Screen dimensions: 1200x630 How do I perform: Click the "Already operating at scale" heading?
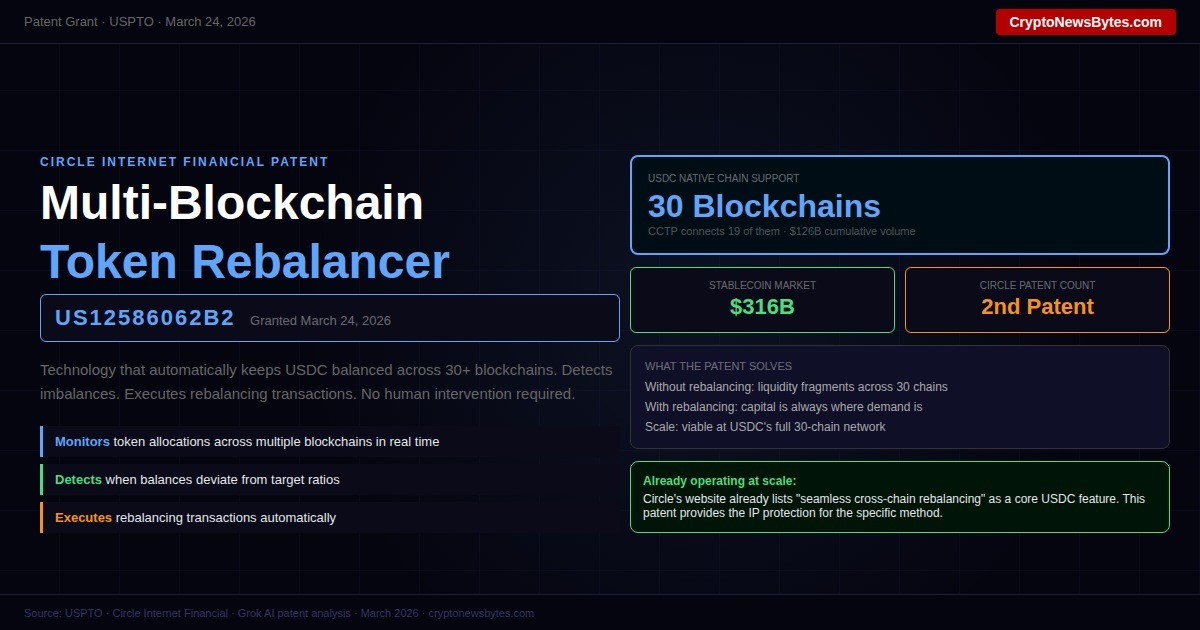pyautogui.click(x=720, y=481)
